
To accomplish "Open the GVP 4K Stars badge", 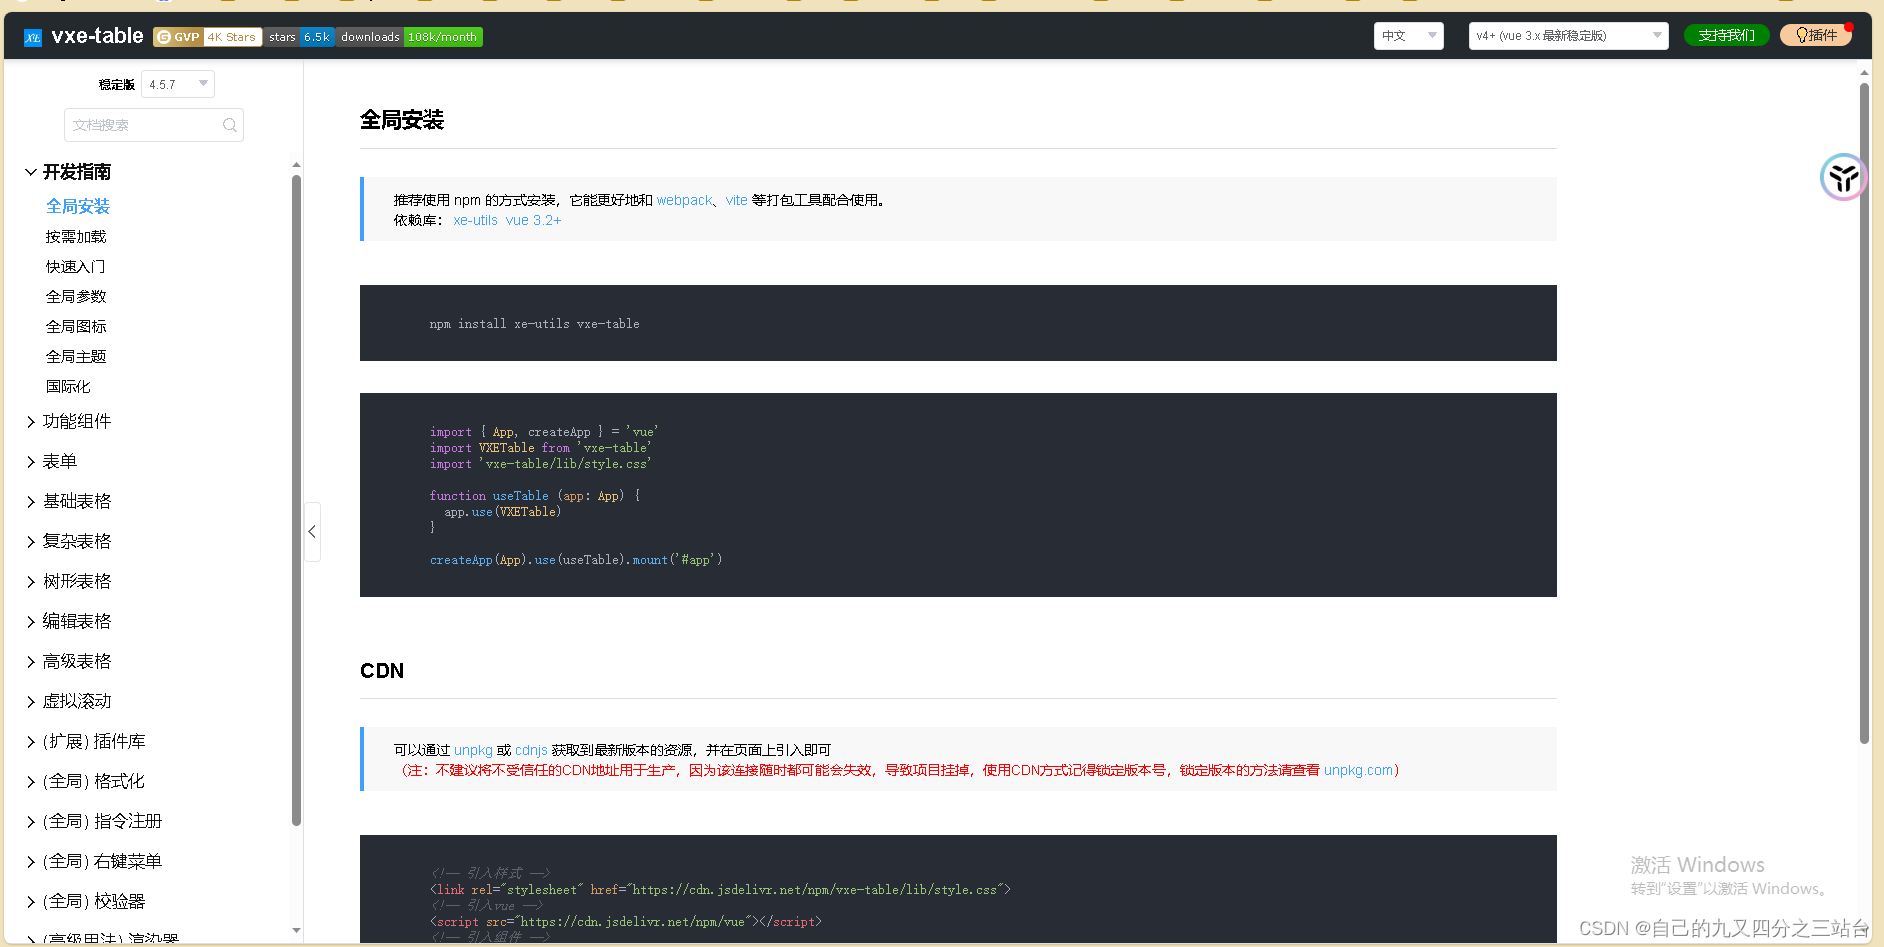I will [x=208, y=37].
